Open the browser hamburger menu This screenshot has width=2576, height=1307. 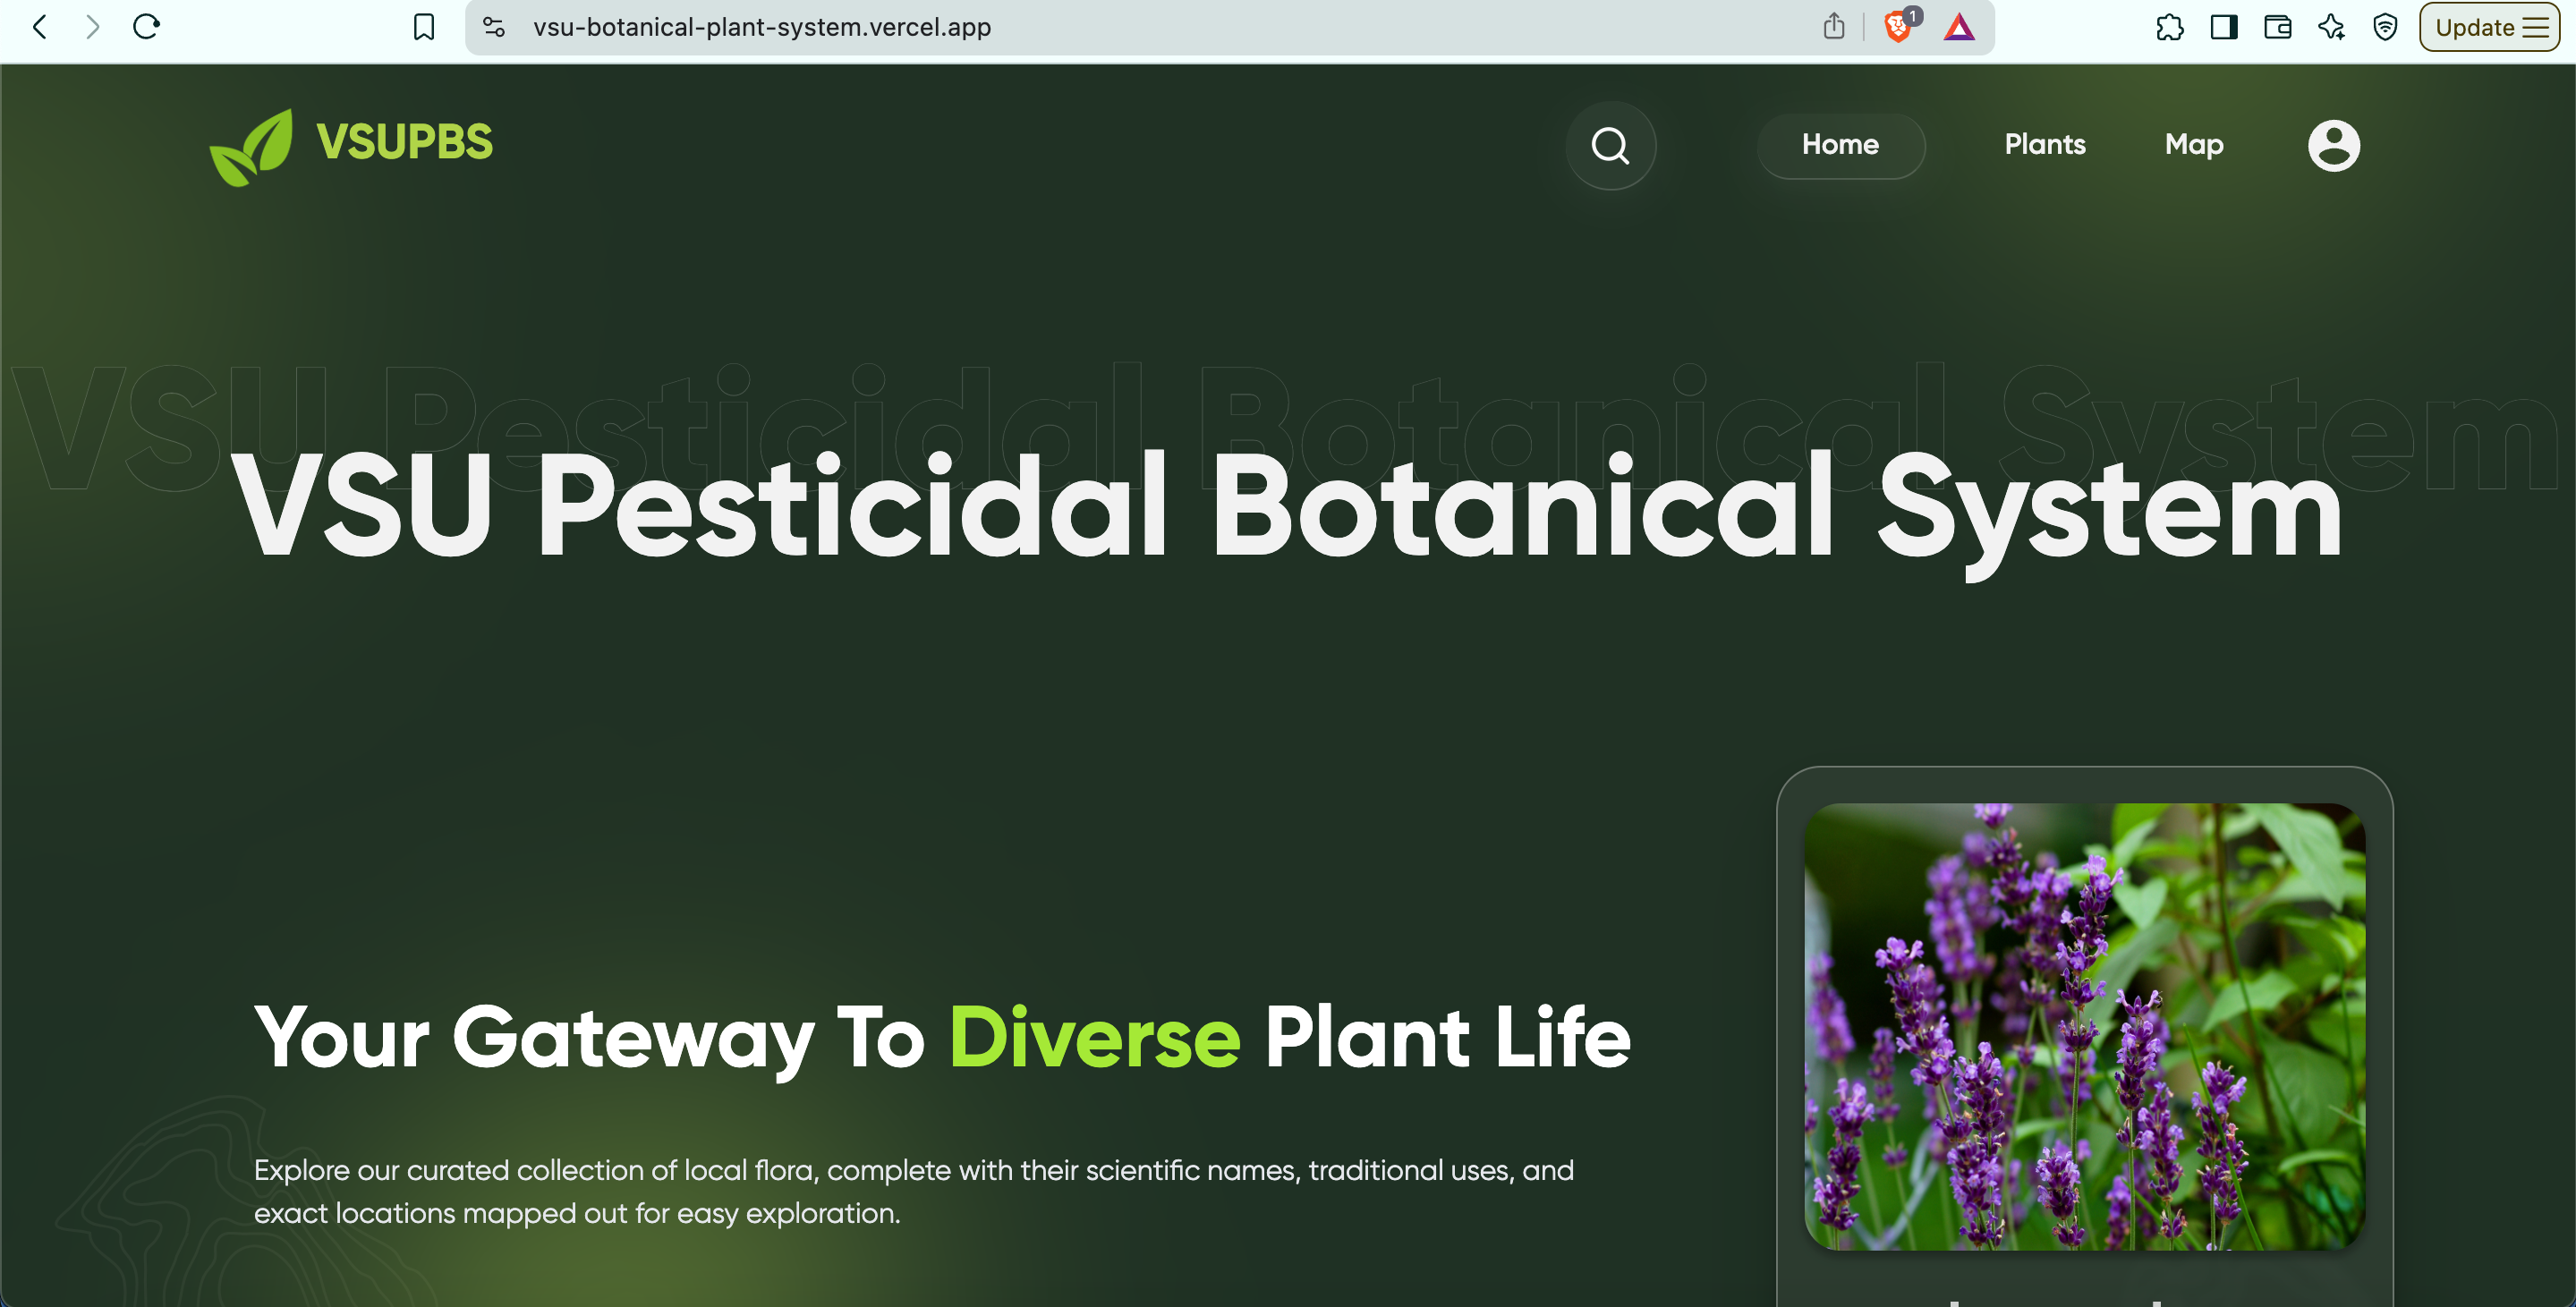tap(2536, 27)
